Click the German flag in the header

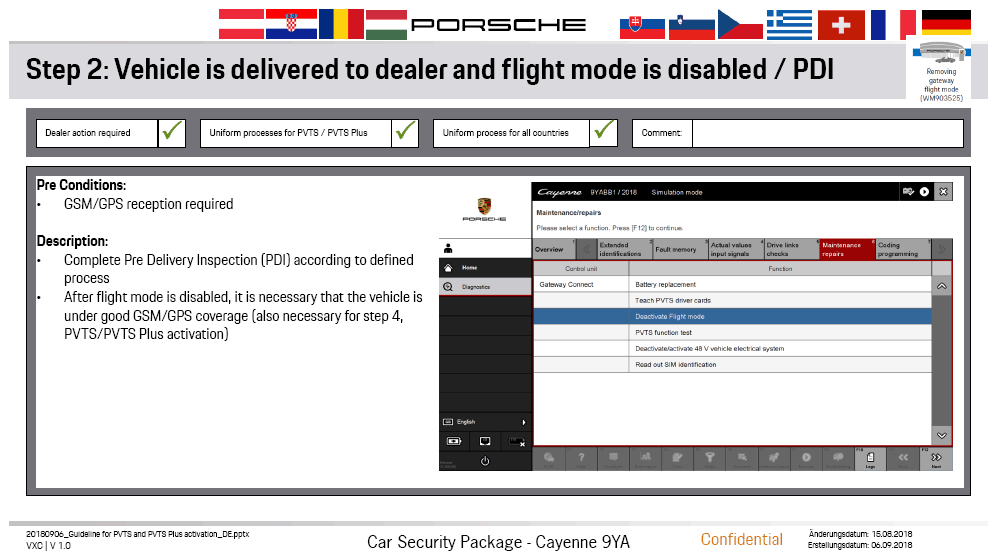(x=946, y=24)
